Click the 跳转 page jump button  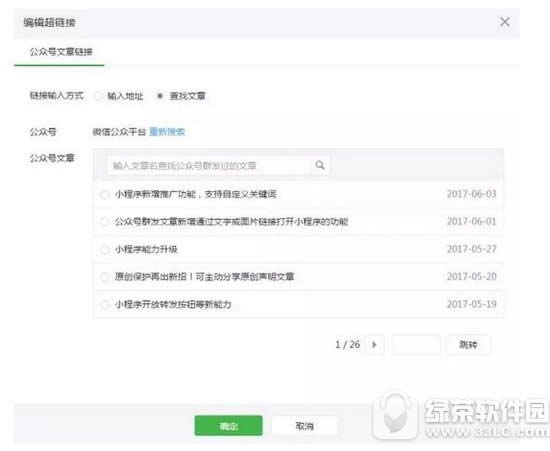(468, 345)
